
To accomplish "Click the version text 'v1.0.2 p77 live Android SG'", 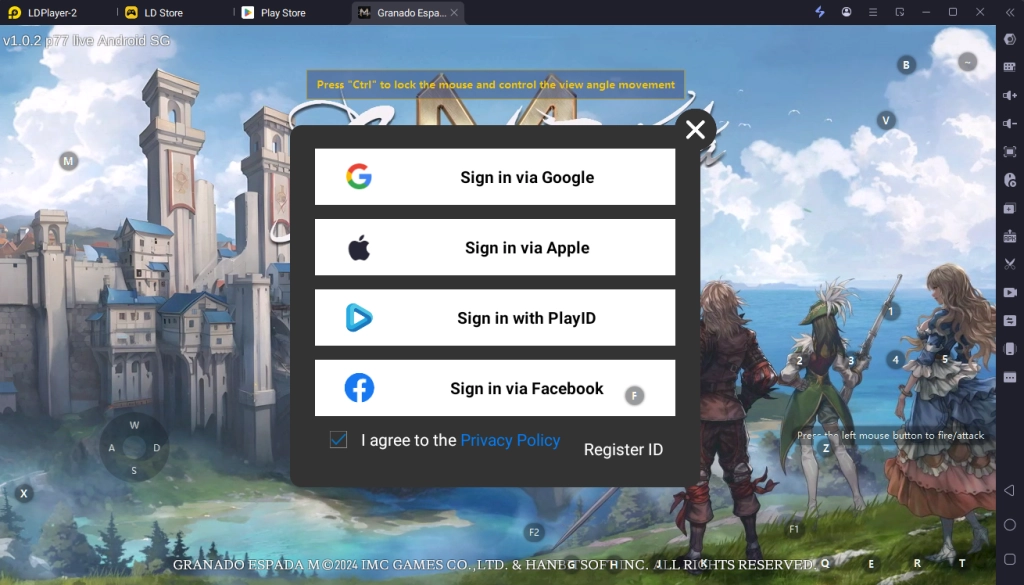I will coord(86,40).
